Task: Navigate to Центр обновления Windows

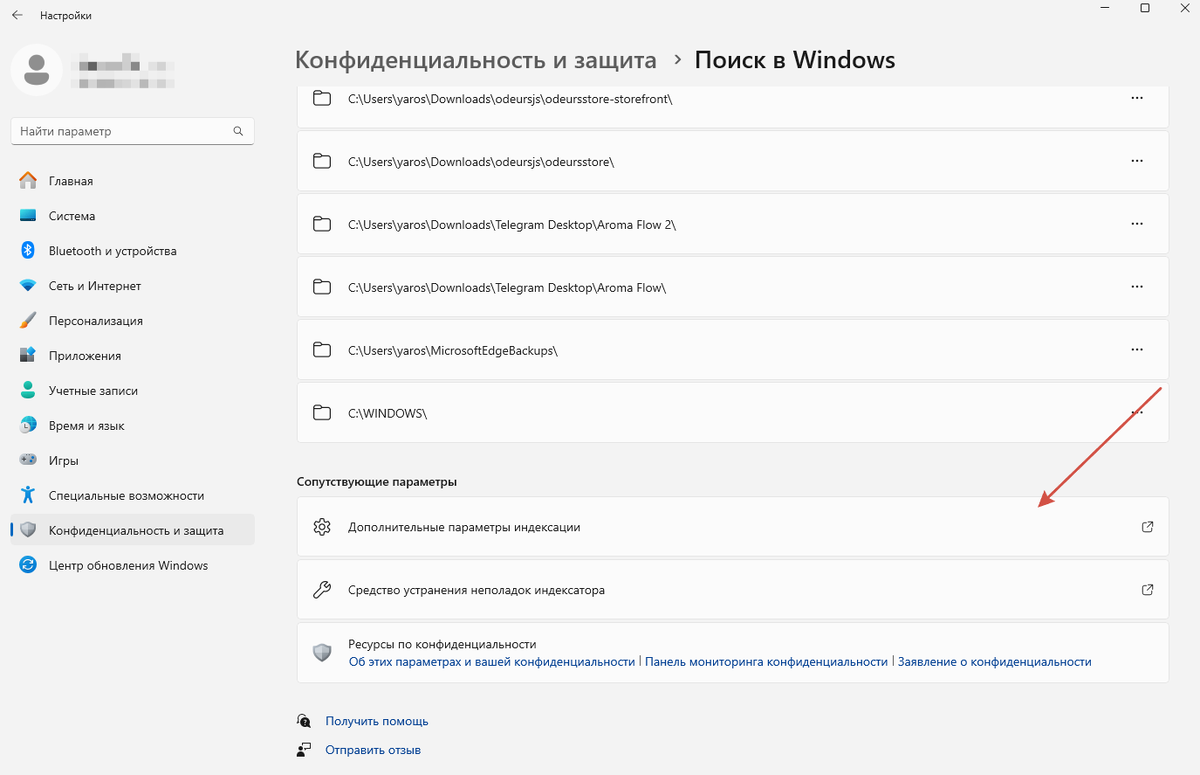Action: click(132, 565)
